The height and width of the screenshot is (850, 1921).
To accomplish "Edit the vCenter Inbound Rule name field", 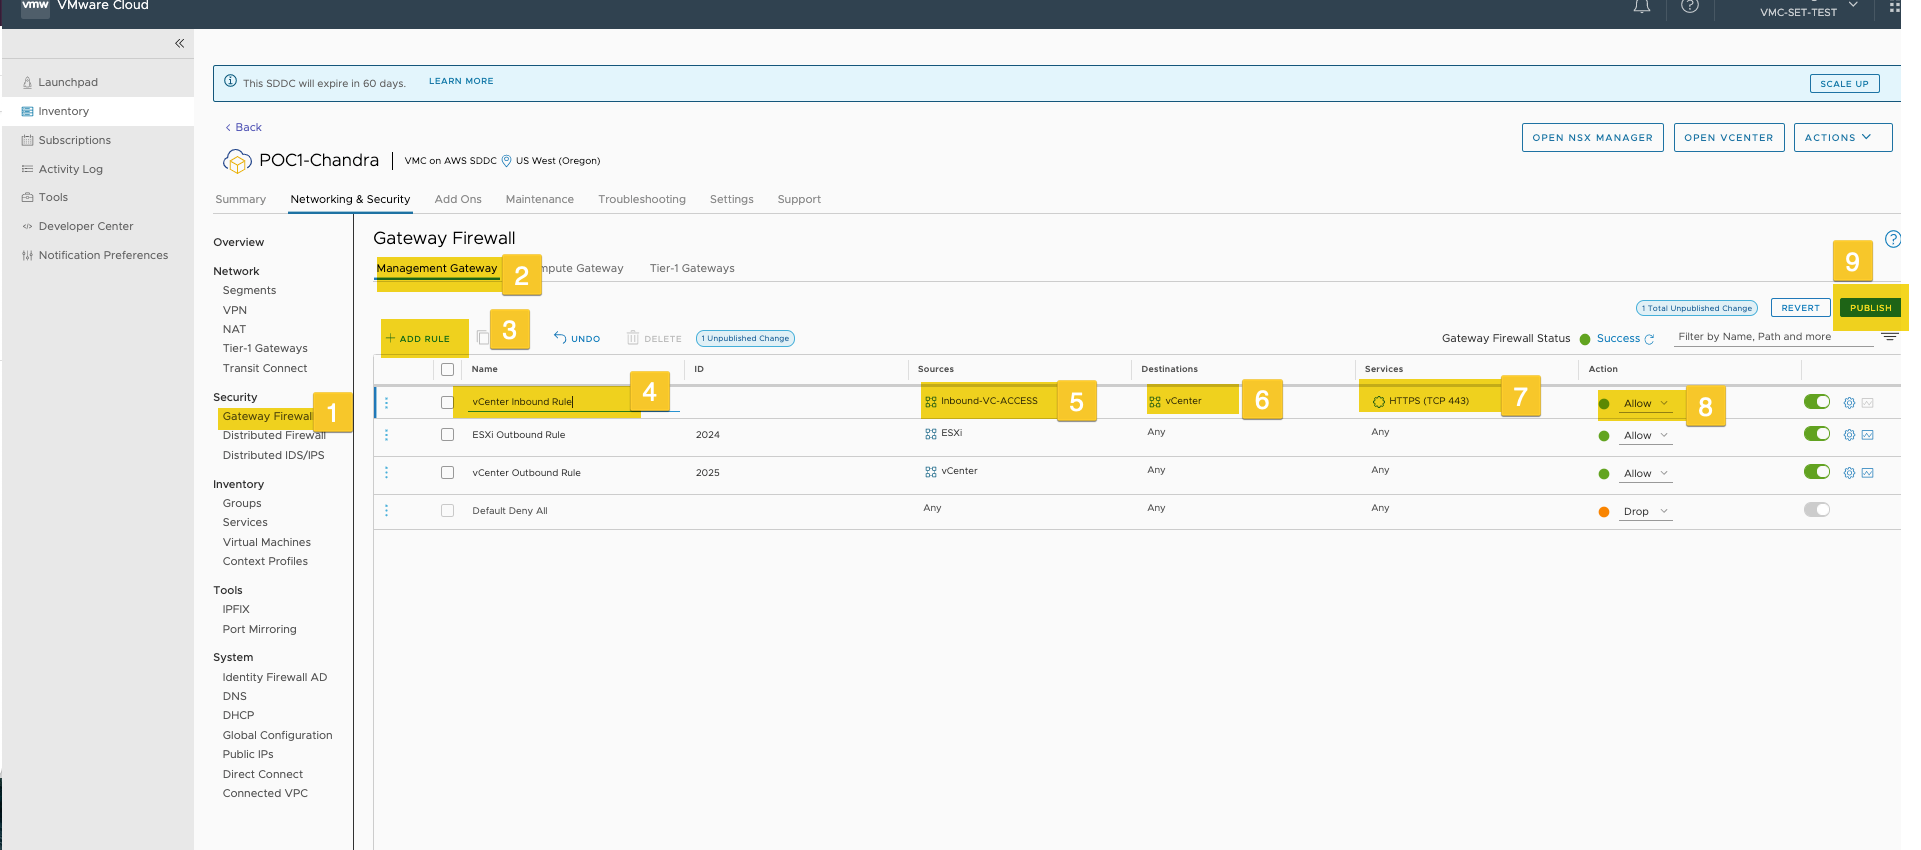I will pos(573,402).
